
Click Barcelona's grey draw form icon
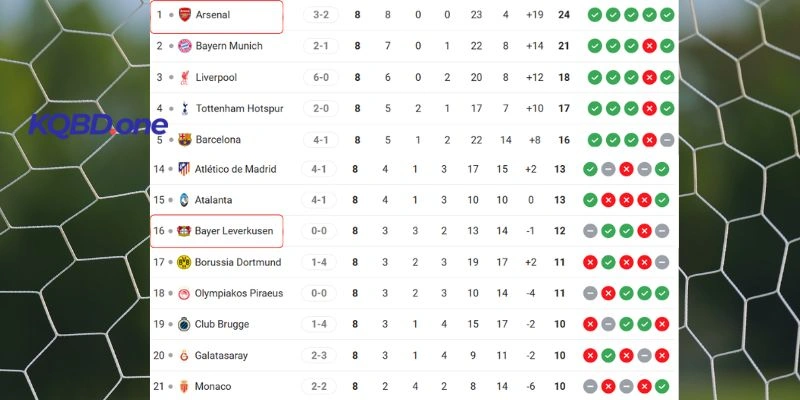[x=666, y=139]
